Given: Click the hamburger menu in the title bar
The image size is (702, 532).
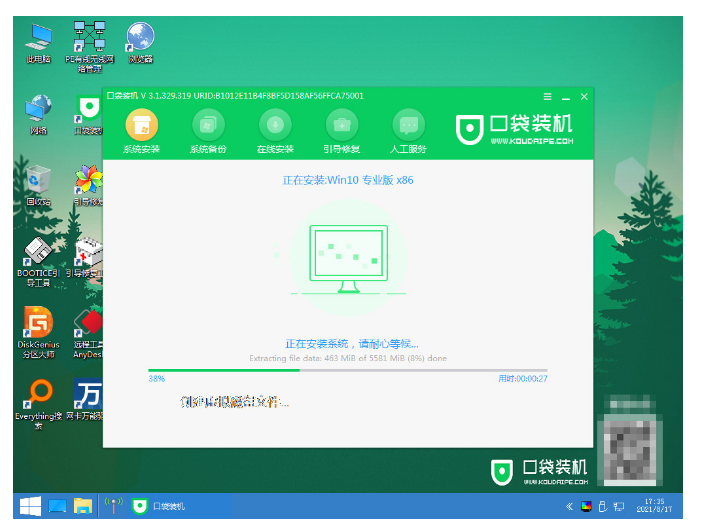Looking at the screenshot, I should pyautogui.click(x=547, y=96).
